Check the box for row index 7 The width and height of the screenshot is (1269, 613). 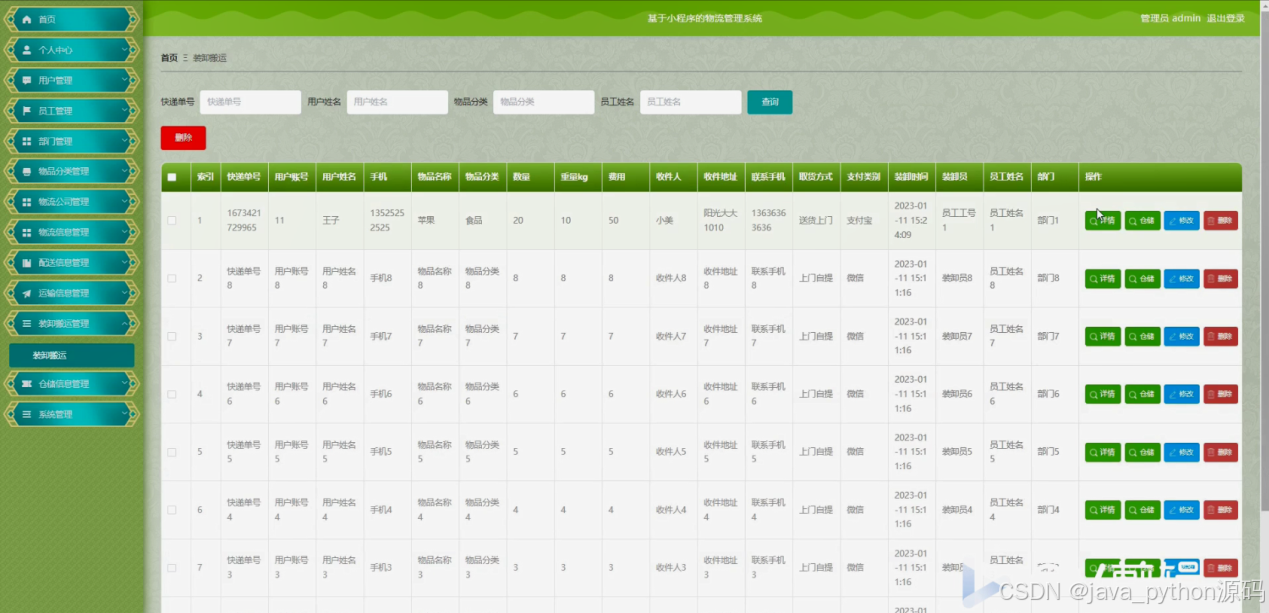click(x=172, y=568)
